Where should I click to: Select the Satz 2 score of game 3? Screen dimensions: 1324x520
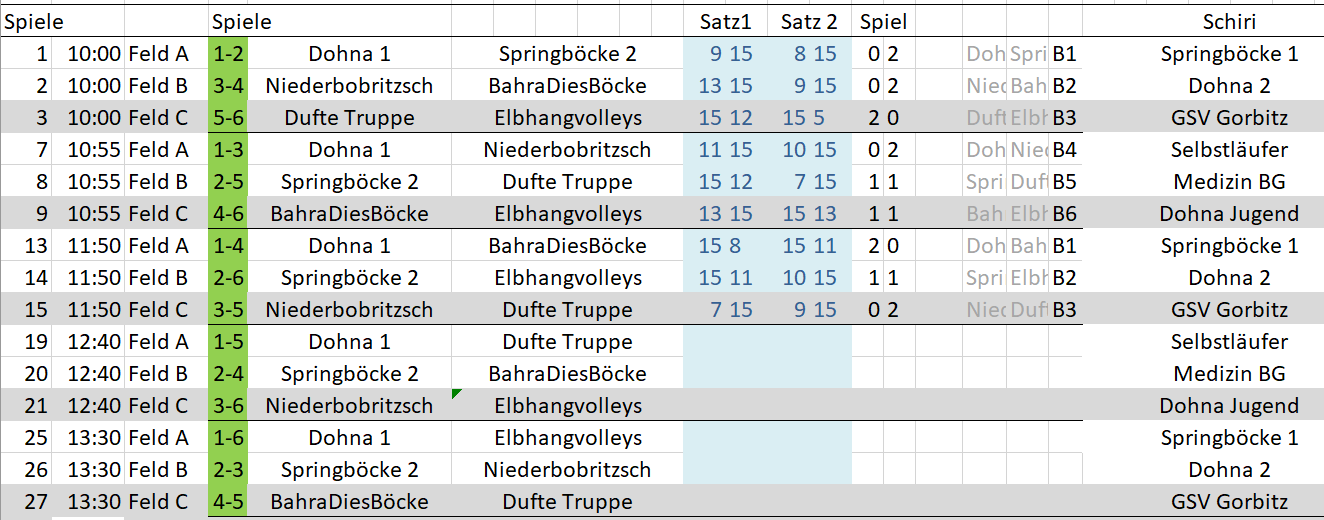click(x=809, y=118)
